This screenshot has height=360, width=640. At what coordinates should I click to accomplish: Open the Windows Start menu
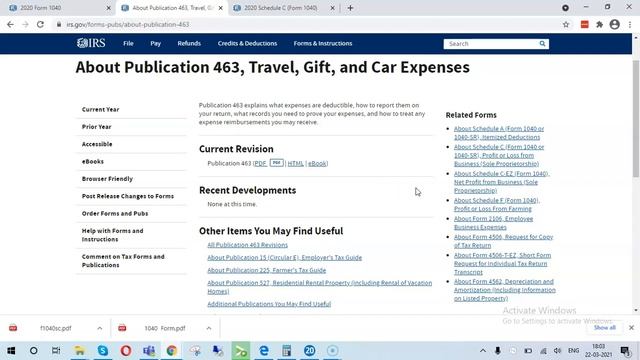click(11, 351)
